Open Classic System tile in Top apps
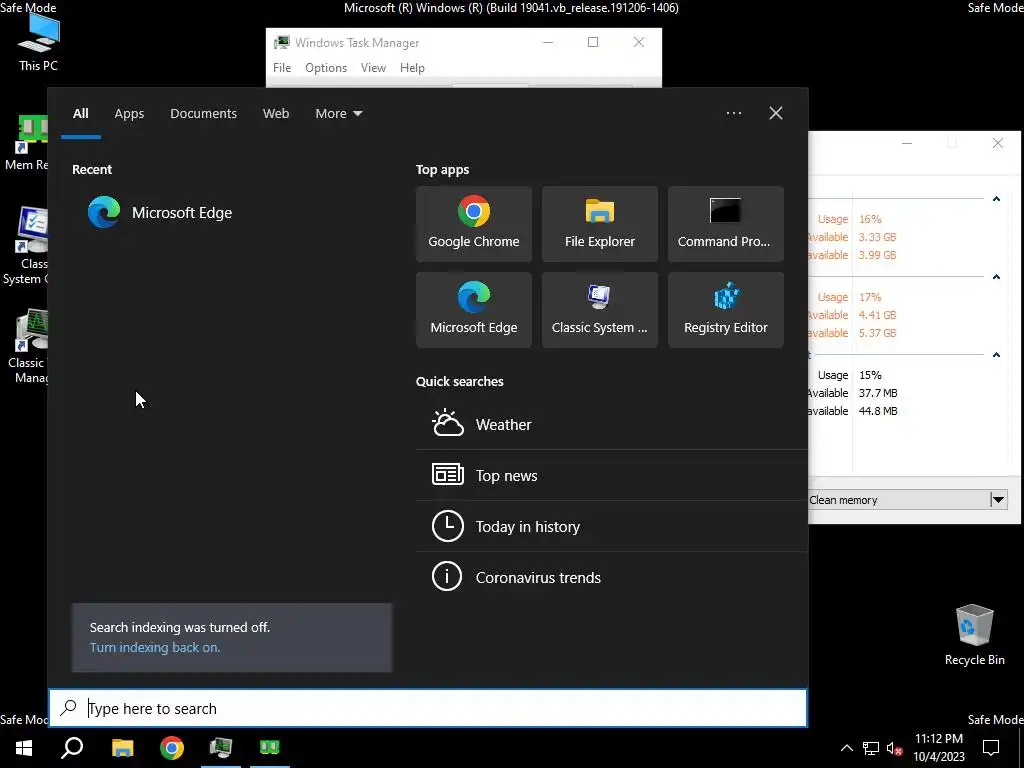 (600, 310)
